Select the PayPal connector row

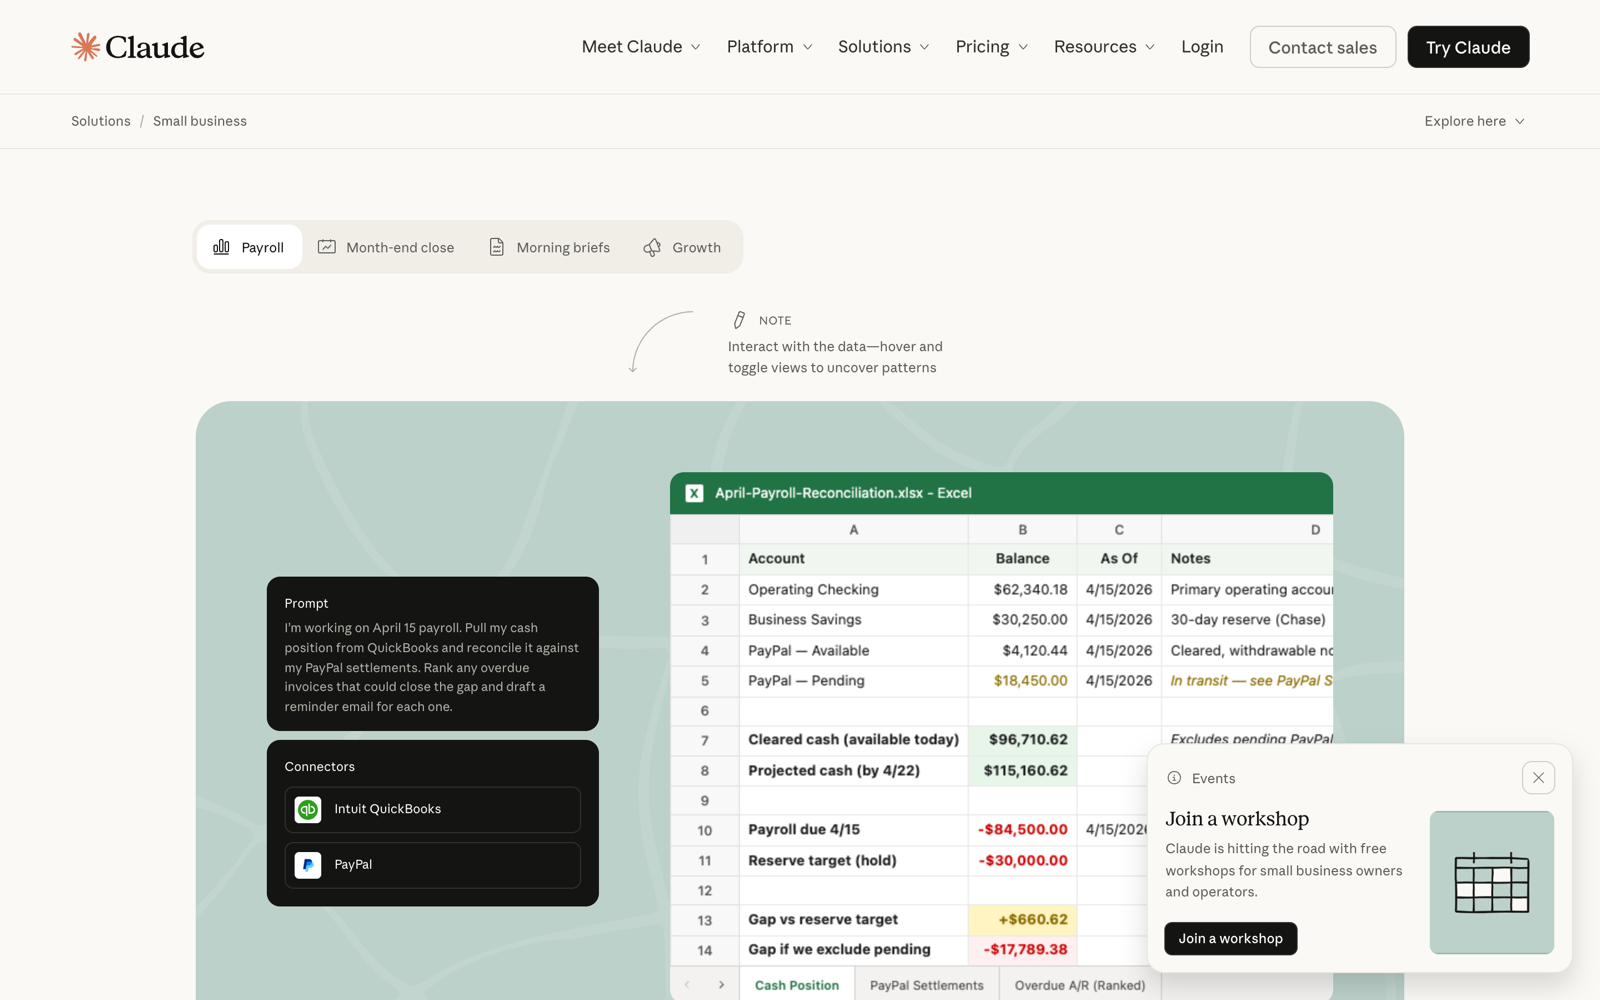pyautogui.click(x=433, y=865)
